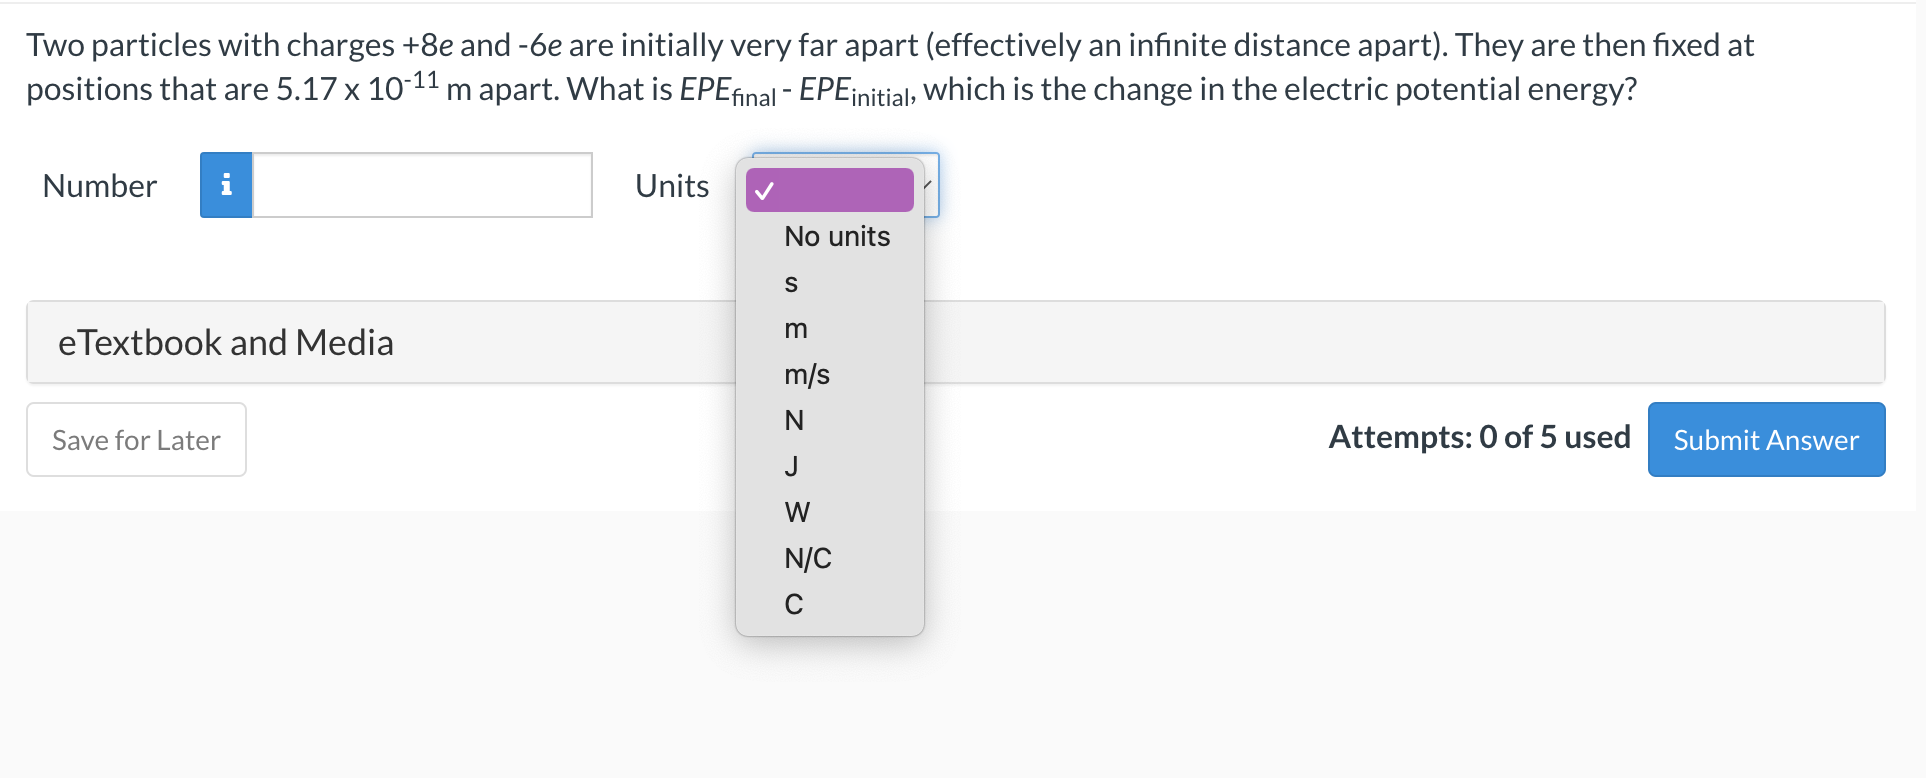Click the purple highlighted blank unit option
This screenshot has width=1926, height=778.
[x=829, y=190]
